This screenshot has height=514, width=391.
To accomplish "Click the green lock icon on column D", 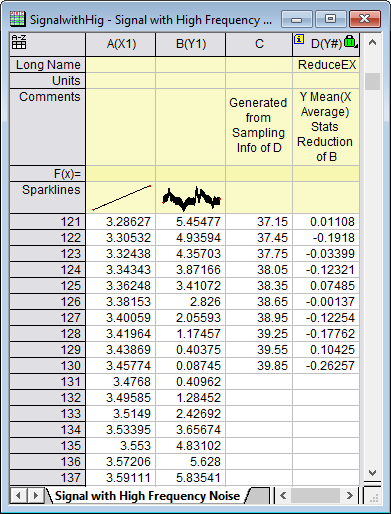I will point(350,41).
